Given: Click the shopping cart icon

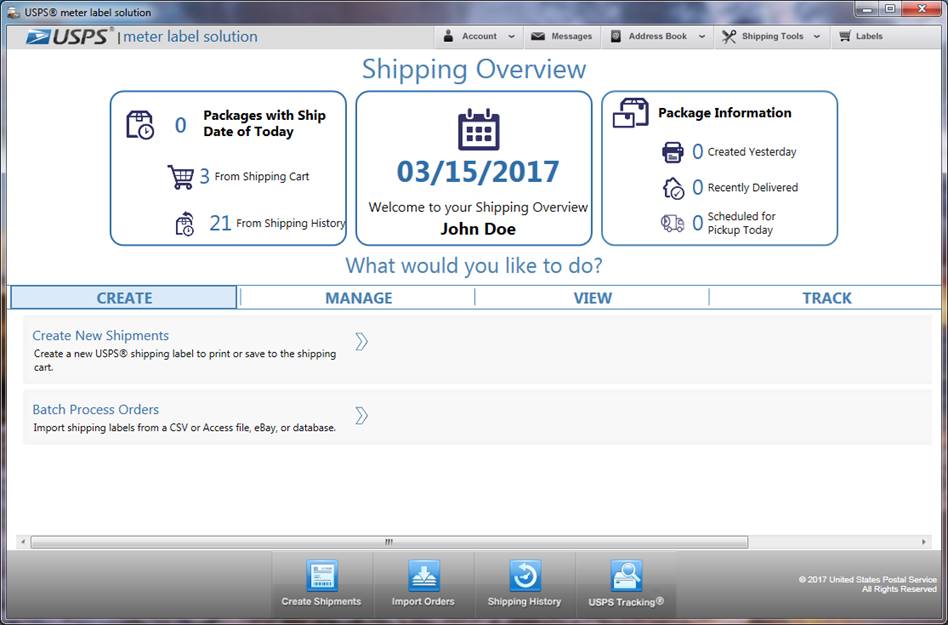Looking at the screenshot, I should click(x=181, y=176).
